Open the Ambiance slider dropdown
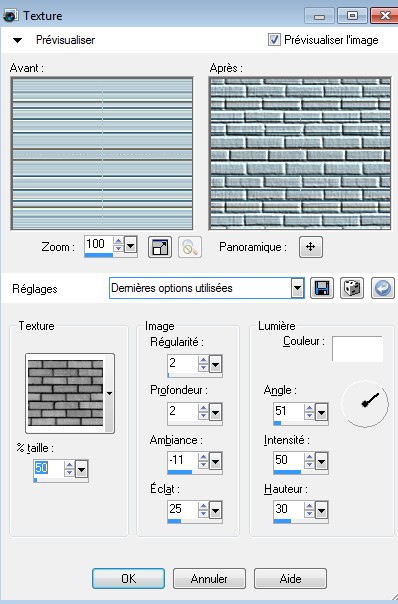Viewport: 398px width, 604px height. (215, 461)
